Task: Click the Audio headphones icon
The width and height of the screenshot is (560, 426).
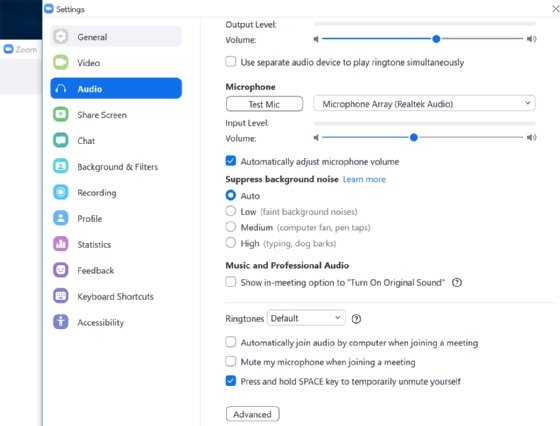Action: click(x=61, y=89)
